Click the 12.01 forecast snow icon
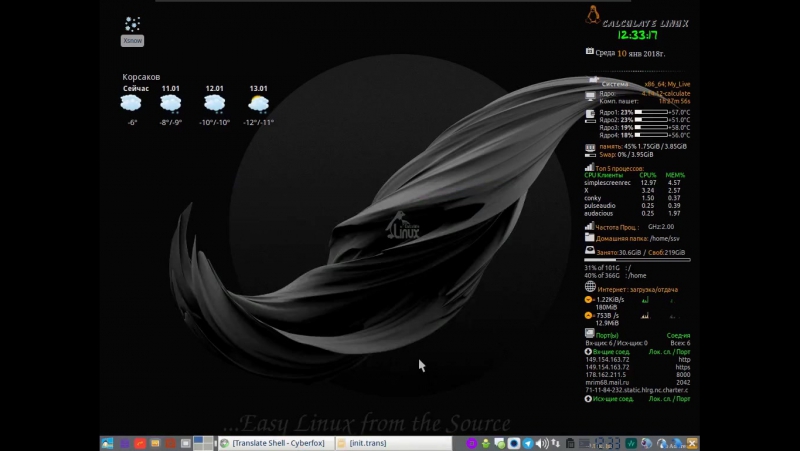This screenshot has width=800, height=451. pyautogui.click(x=214, y=103)
